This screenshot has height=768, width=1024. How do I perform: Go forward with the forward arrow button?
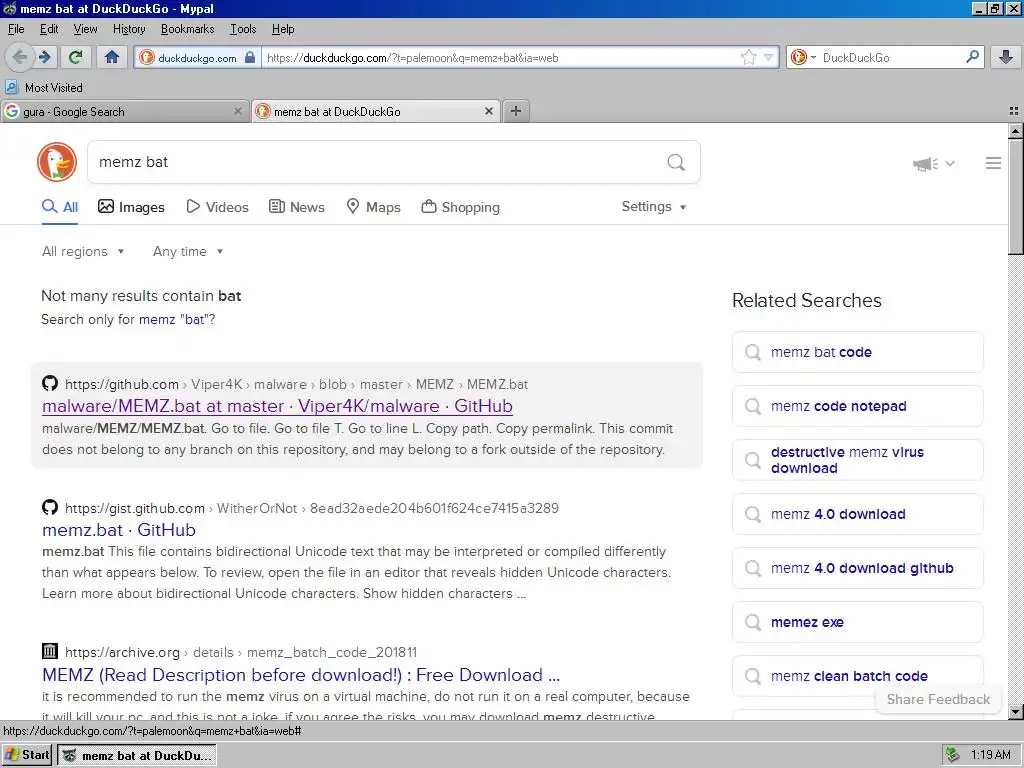pyautogui.click(x=45, y=57)
